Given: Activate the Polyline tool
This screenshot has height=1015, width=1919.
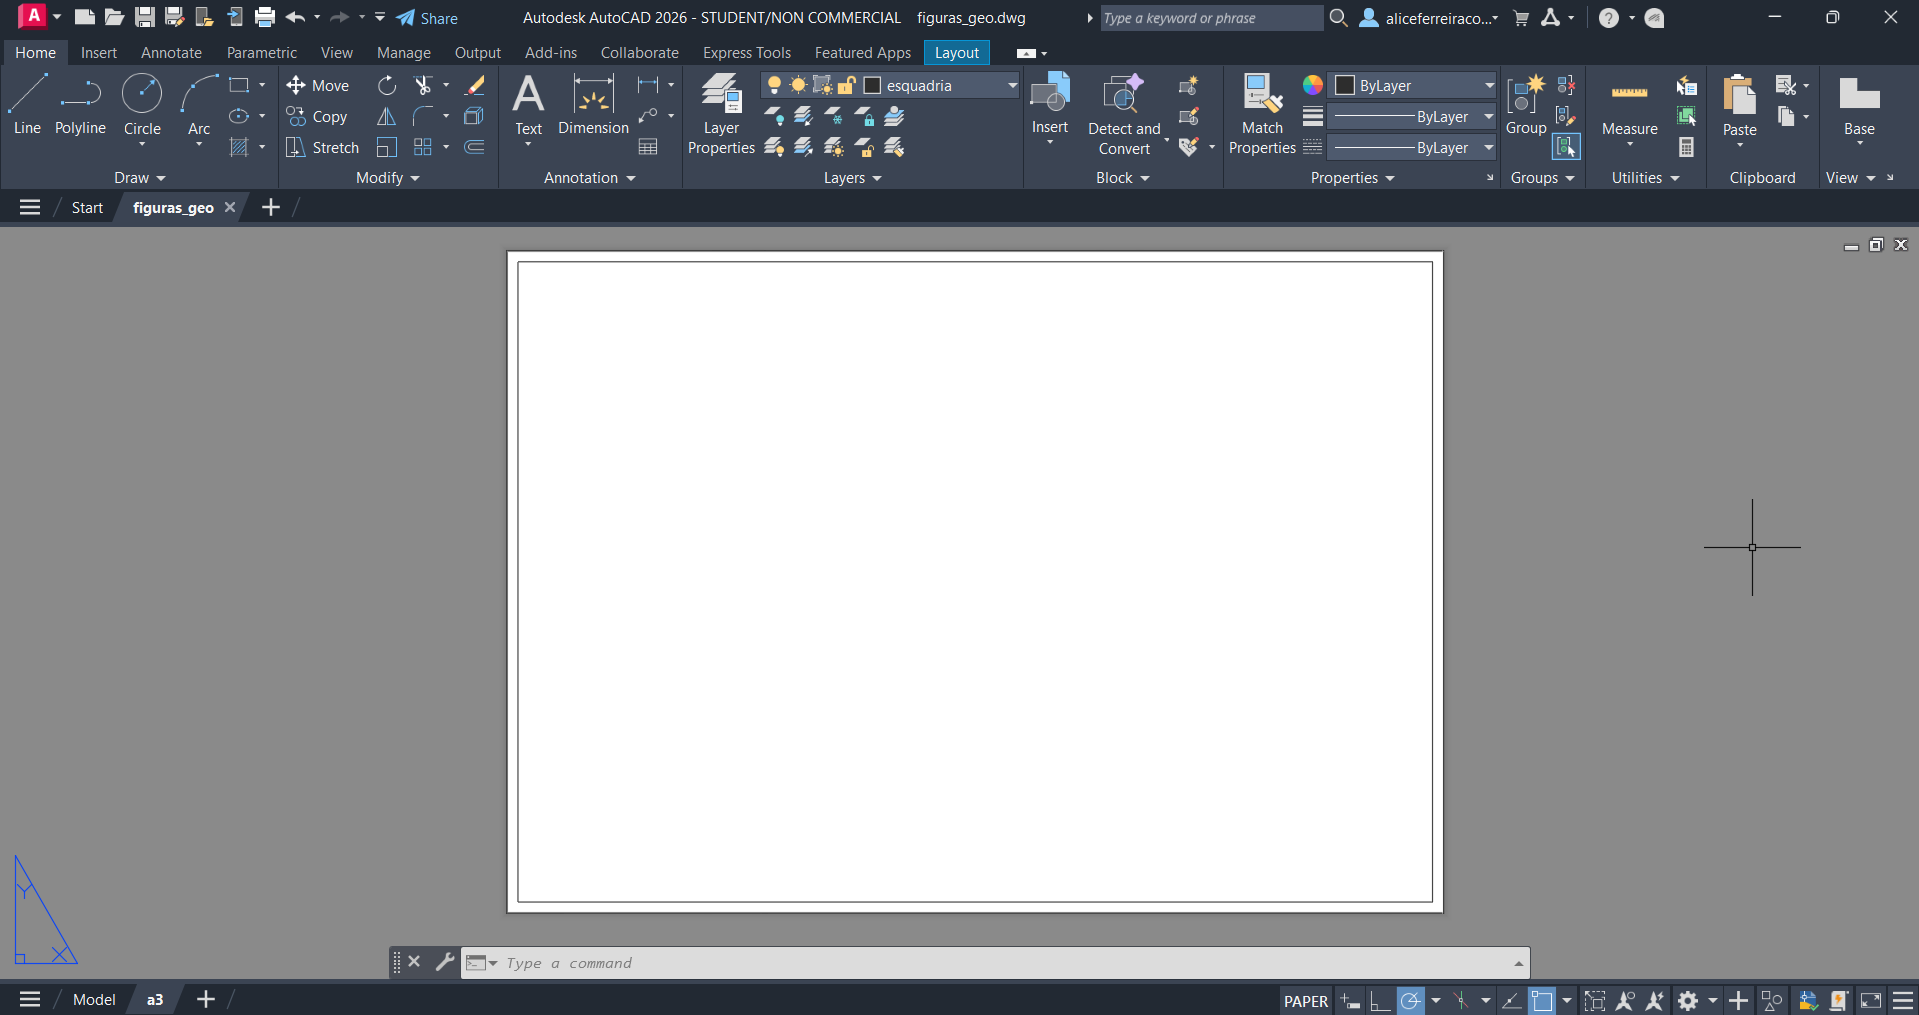Looking at the screenshot, I should (x=80, y=105).
